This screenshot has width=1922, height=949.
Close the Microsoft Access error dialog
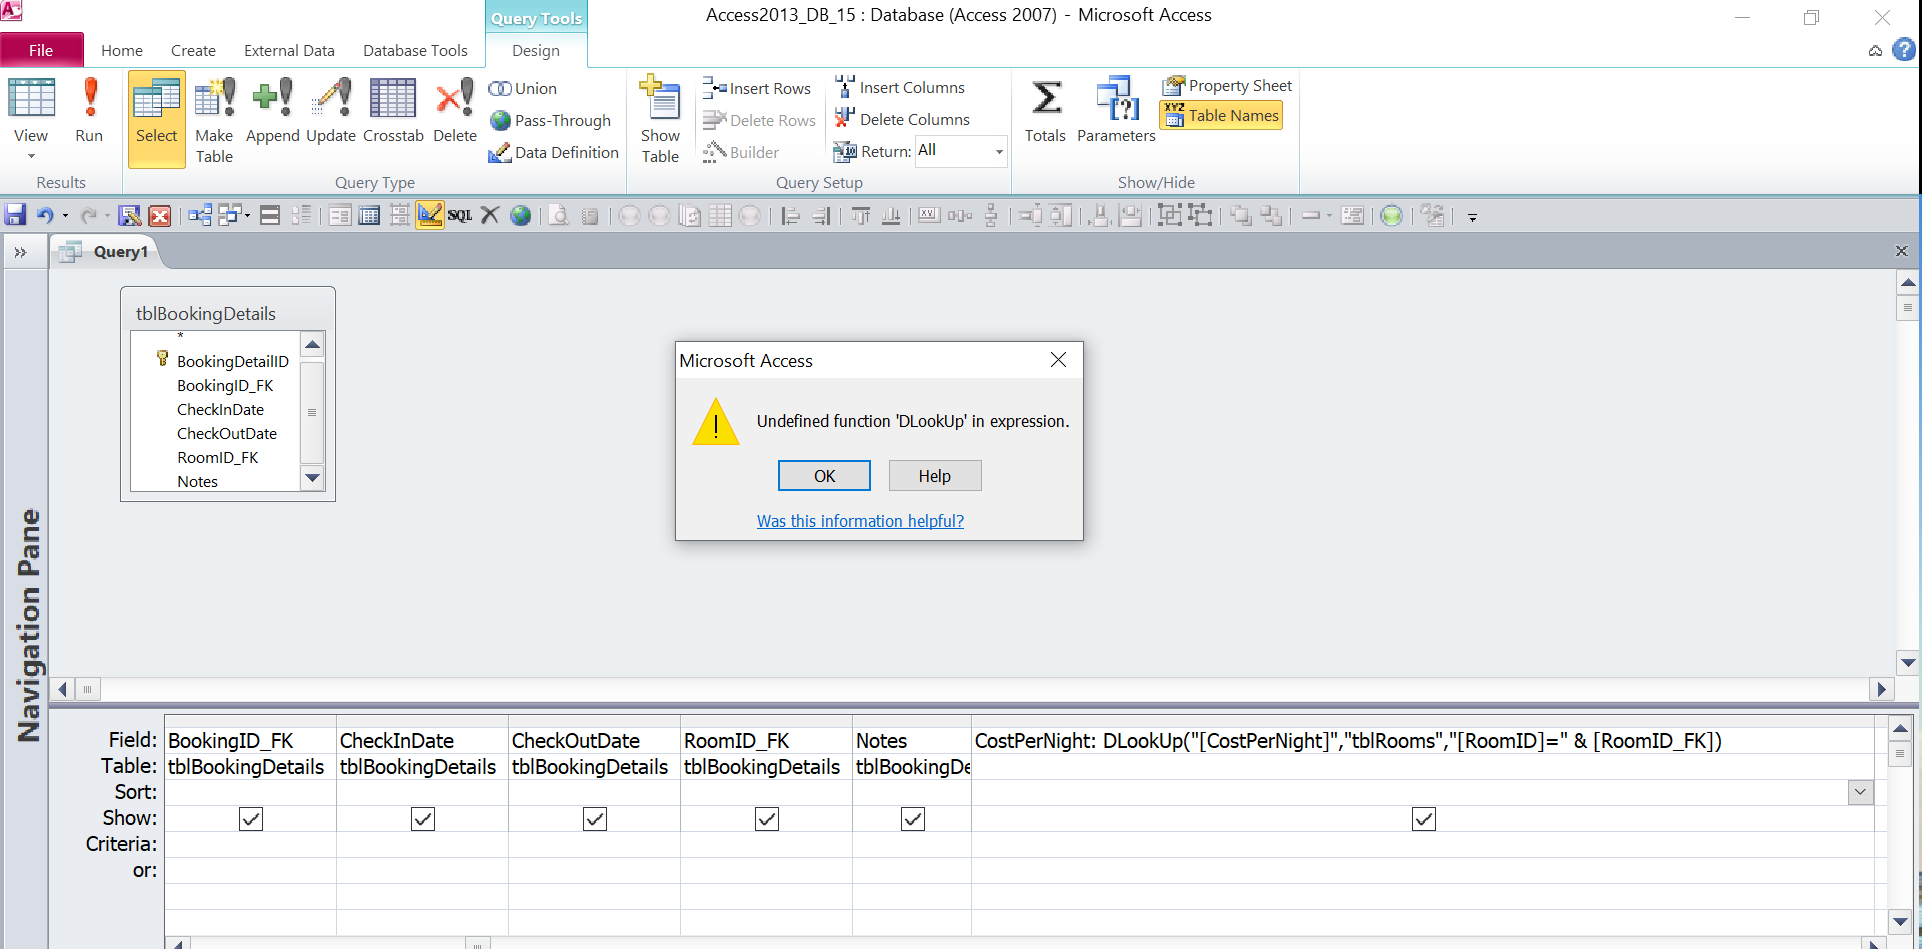click(1058, 360)
